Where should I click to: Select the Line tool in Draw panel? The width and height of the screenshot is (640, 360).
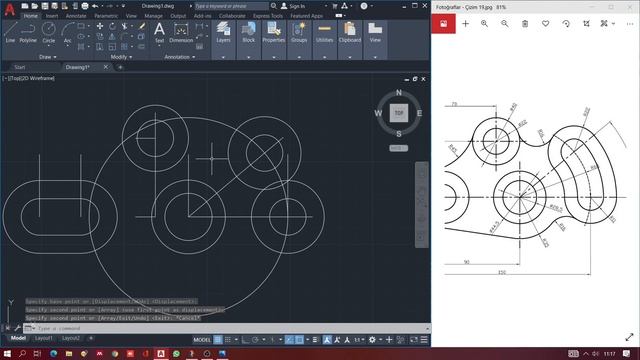(x=10, y=32)
